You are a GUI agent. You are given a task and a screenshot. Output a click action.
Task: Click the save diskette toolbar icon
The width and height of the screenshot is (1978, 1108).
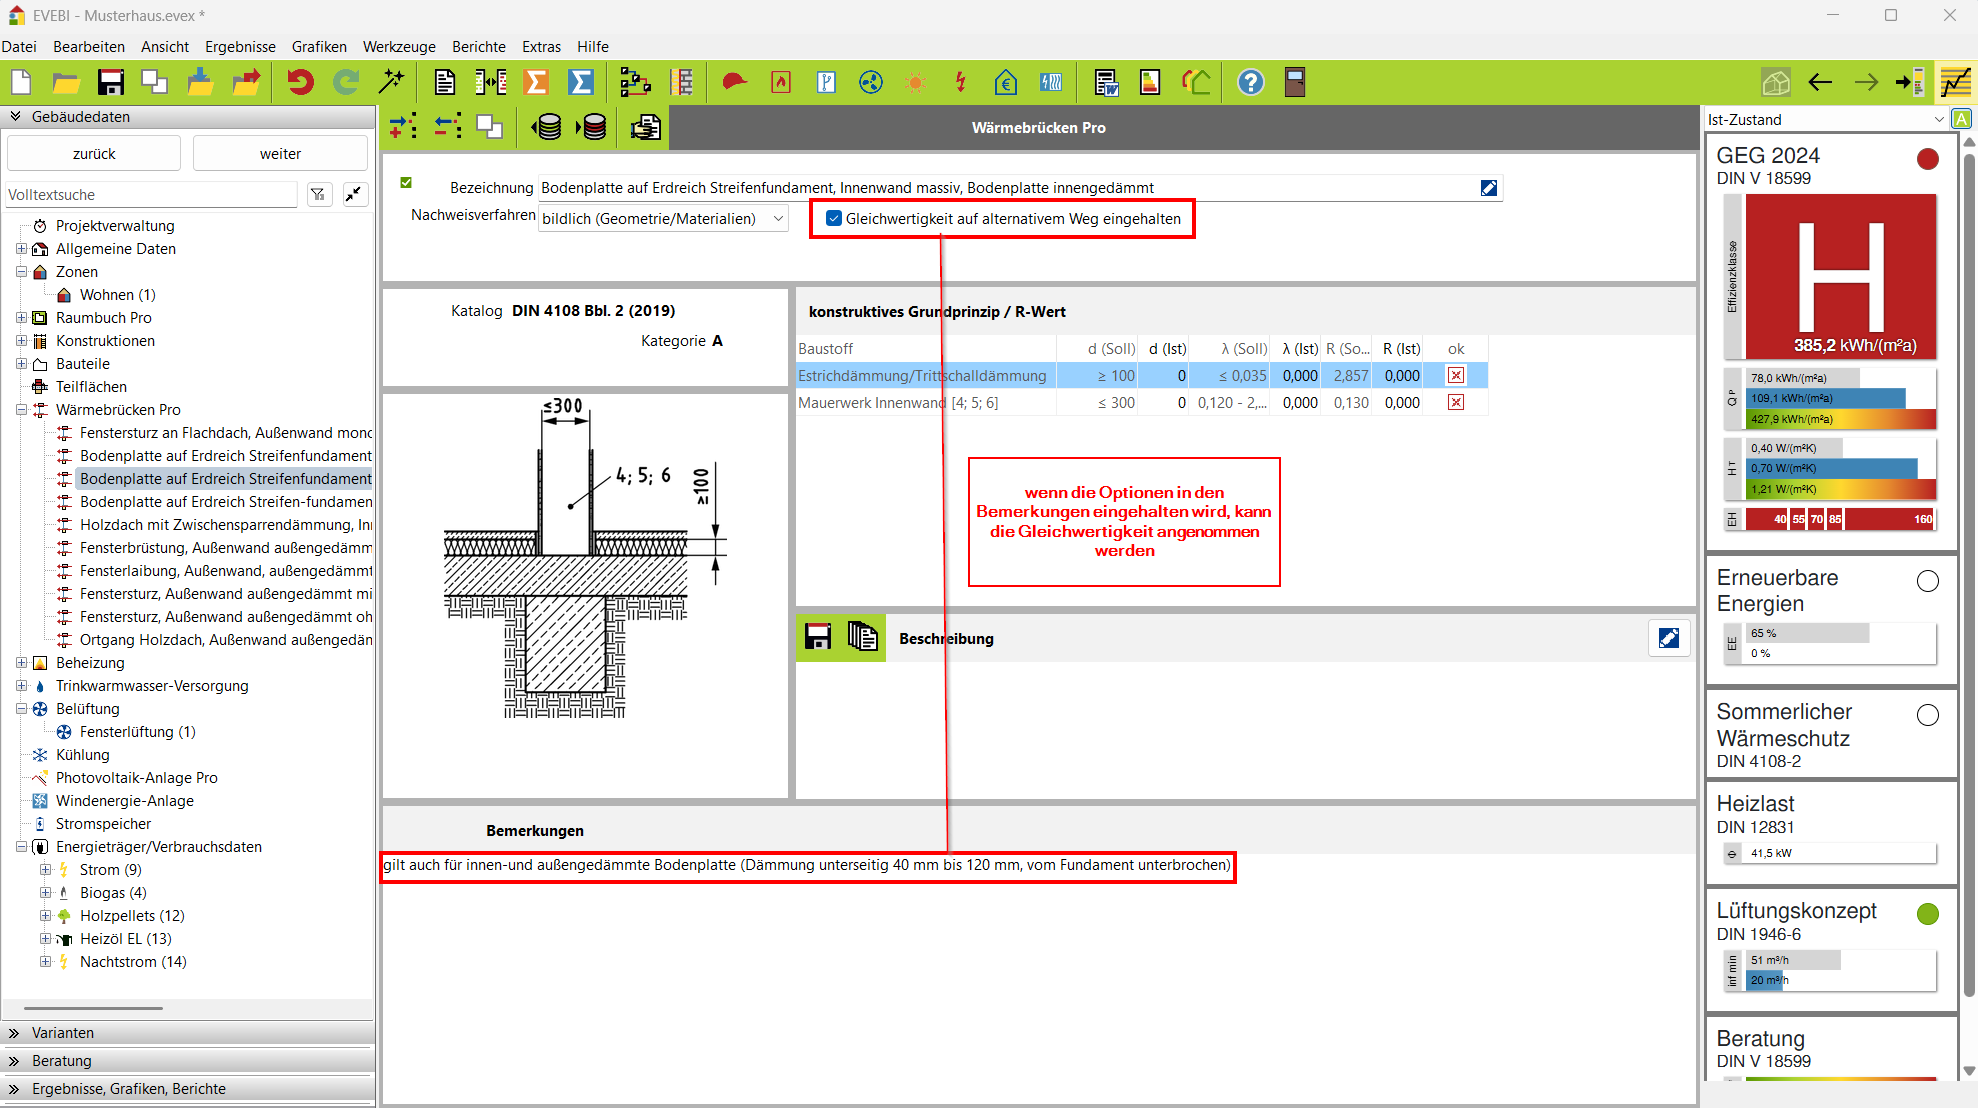[x=110, y=82]
